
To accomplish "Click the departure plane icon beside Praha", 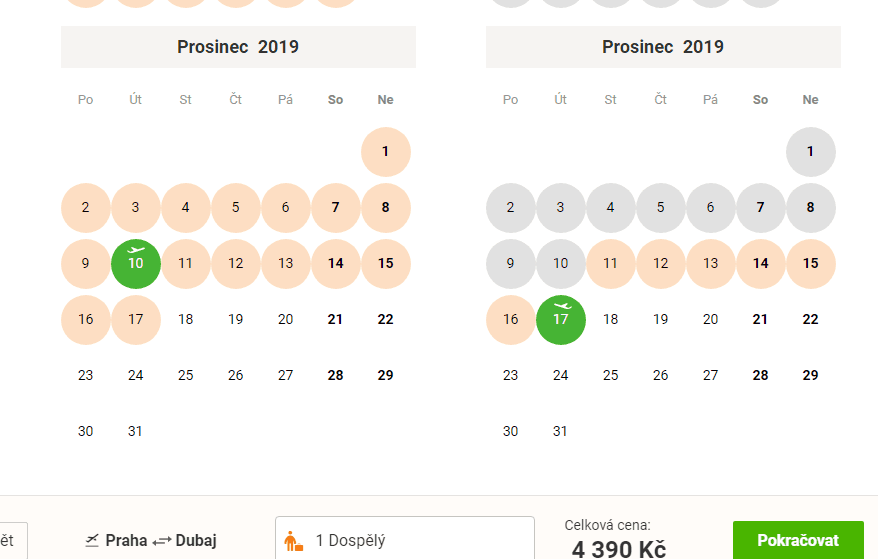I will (x=92, y=541).
